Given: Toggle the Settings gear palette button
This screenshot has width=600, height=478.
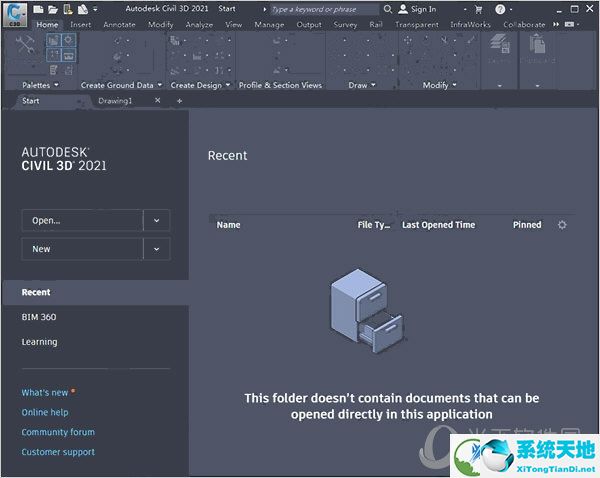Looking at the screenshot, I should click(x=68, y=40).
